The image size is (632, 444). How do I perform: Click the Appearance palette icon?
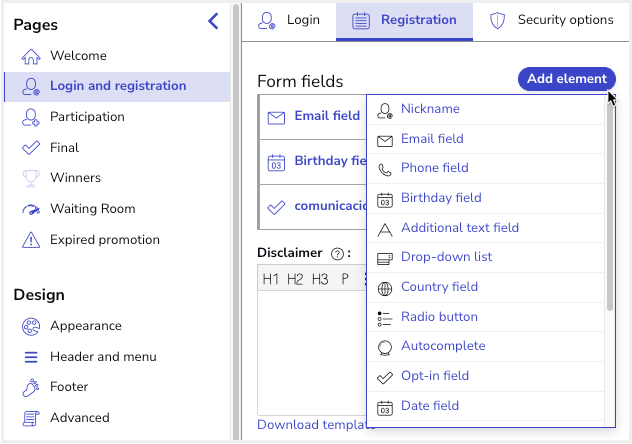[x=31, y=326]
